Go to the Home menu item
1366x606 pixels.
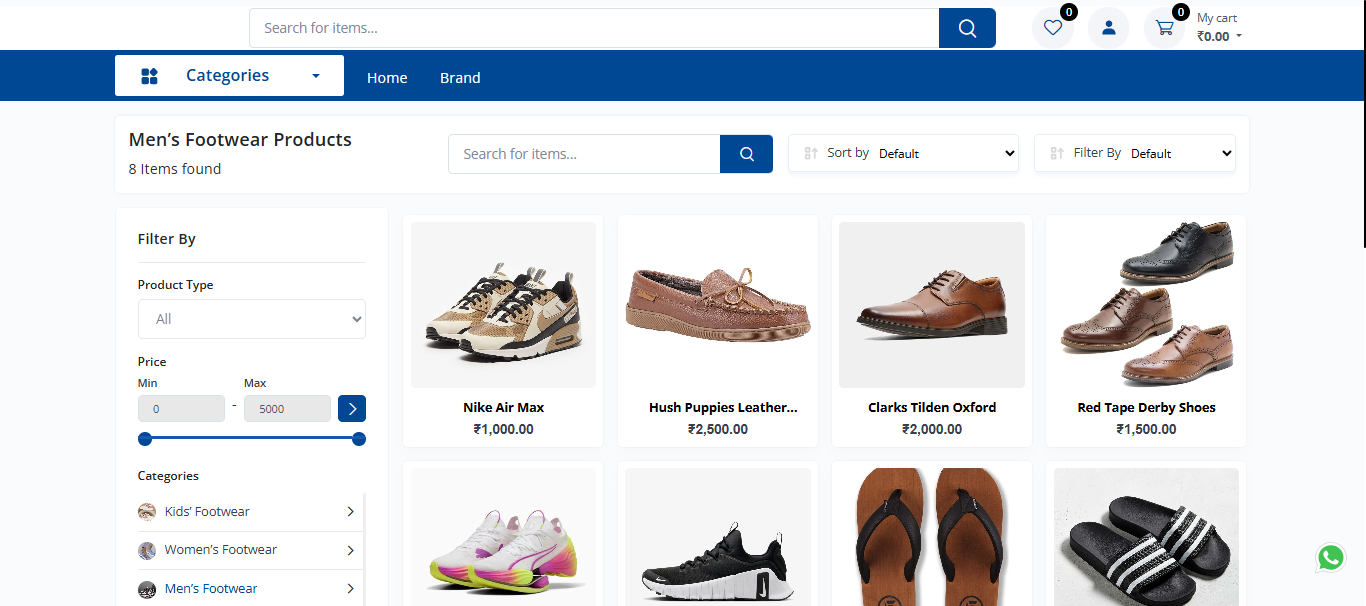pyautogui.click(x=387, y=78)
